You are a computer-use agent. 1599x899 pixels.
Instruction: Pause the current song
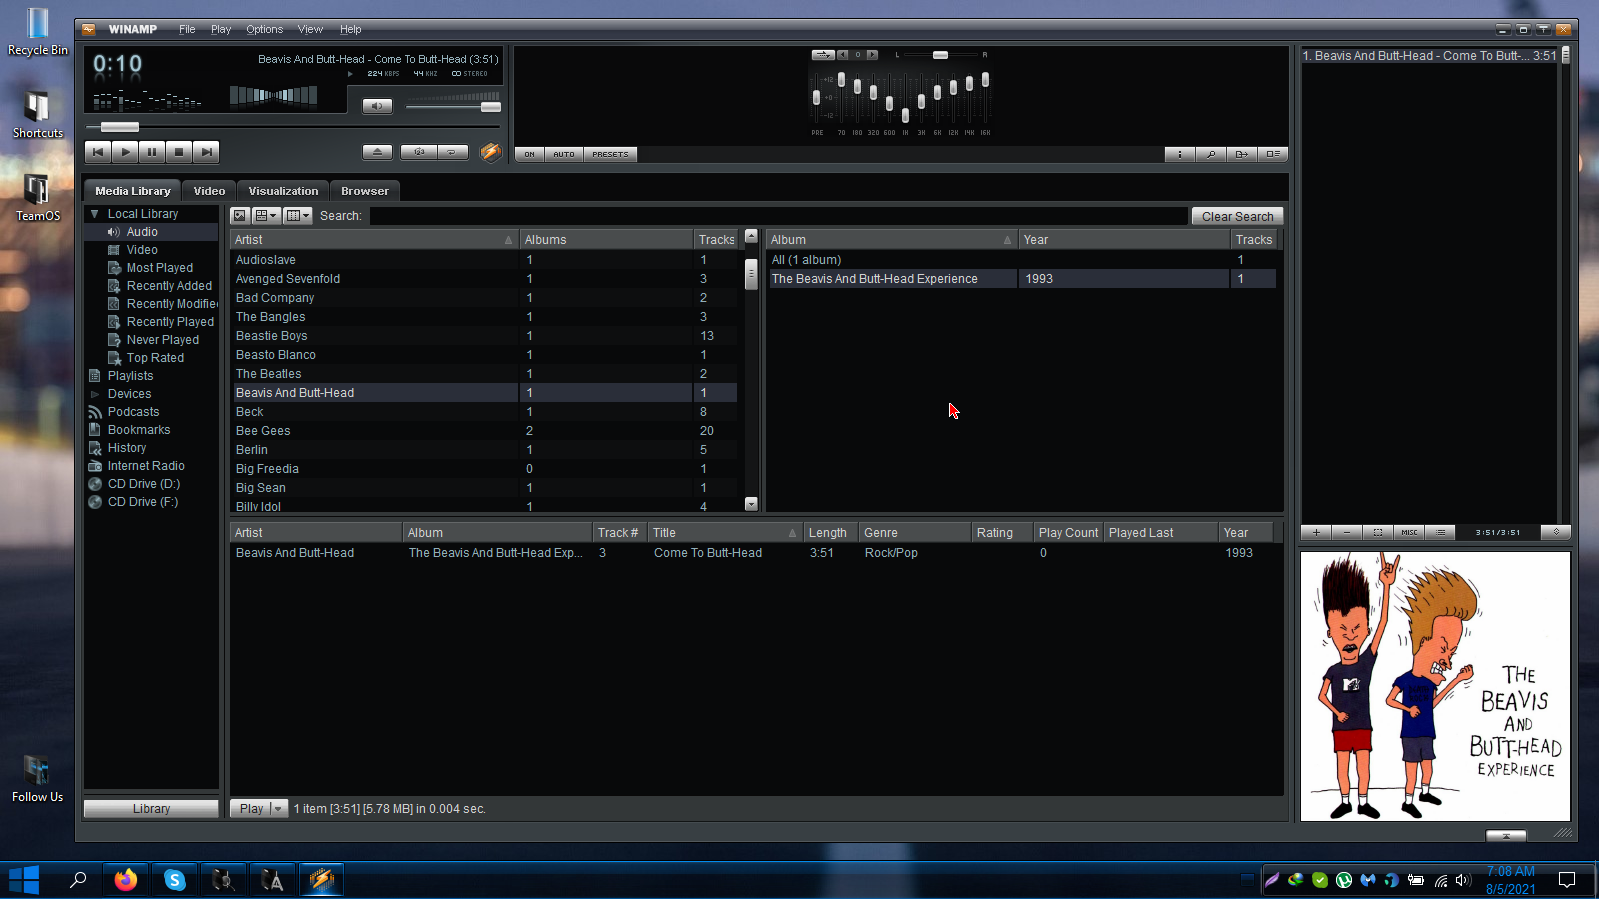point(152,152)
